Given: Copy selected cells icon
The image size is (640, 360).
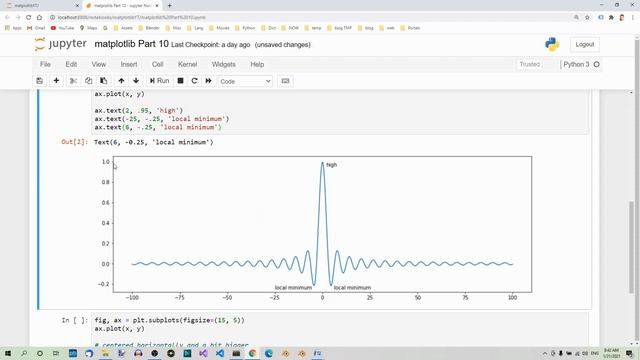Looking at the screenshot, I should [89, 81].
